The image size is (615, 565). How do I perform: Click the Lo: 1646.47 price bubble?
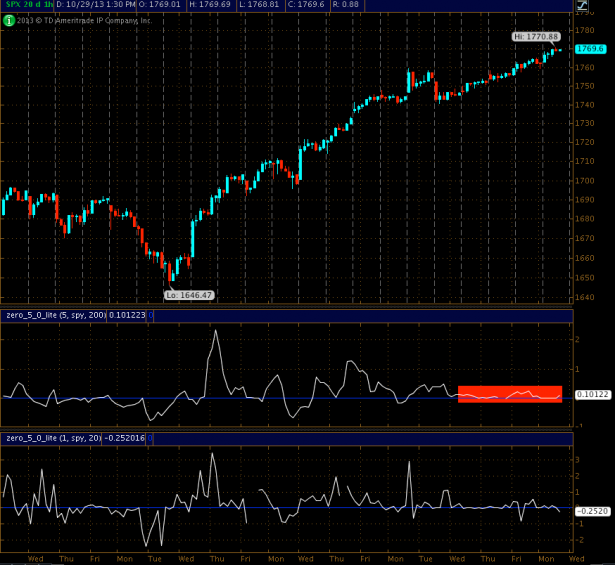click(x=189, y=295)
